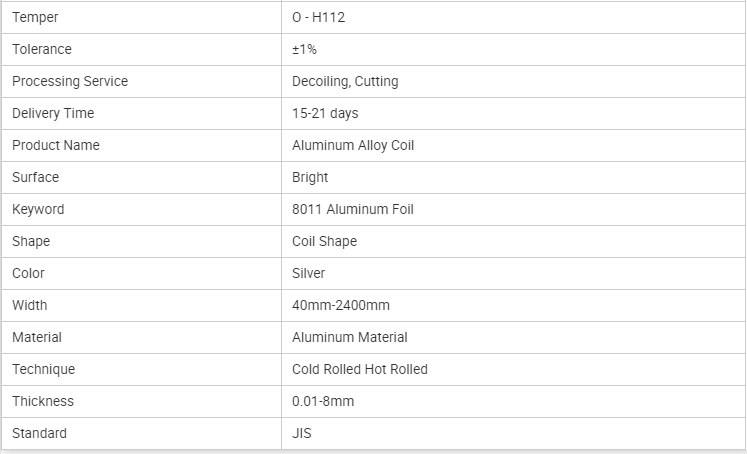Click the Coil Shape value
This screenshot has width=747, height=454.
324,241
